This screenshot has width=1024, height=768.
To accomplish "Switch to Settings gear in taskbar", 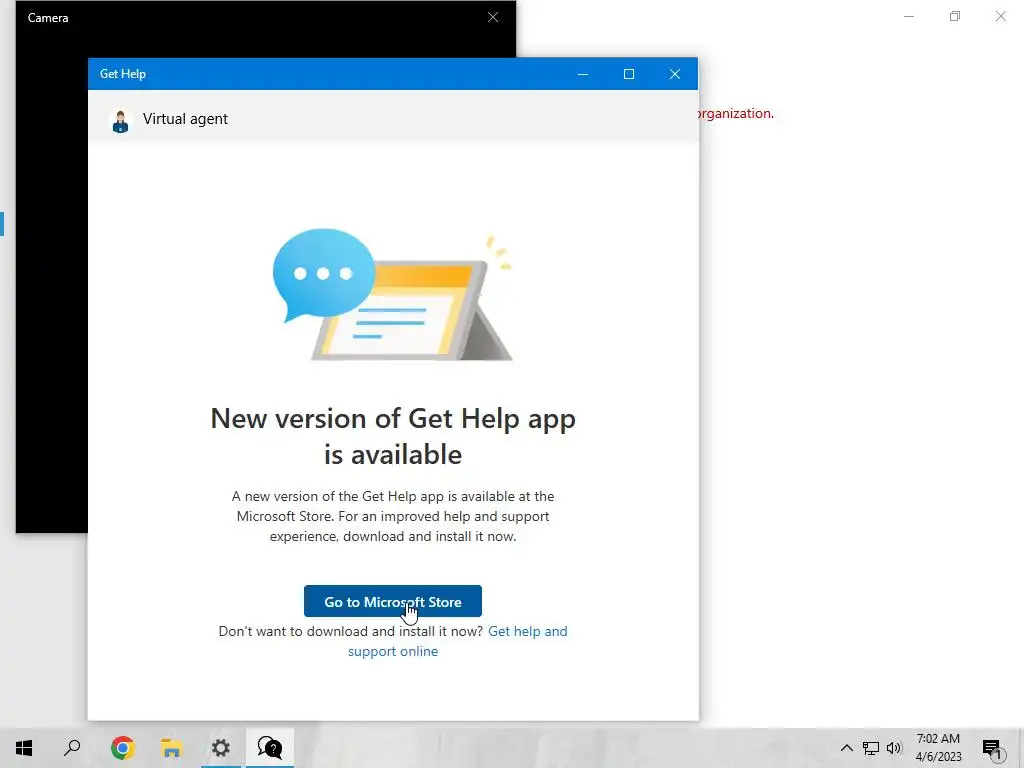I will (x=221, y=748).
